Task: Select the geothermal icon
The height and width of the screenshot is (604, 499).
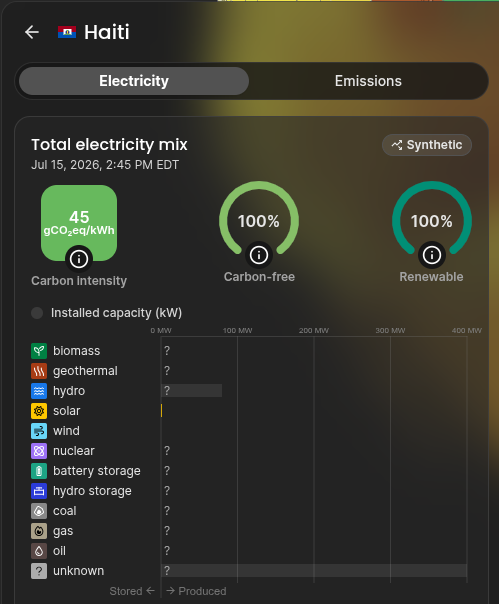Action: tap(39, 371)
